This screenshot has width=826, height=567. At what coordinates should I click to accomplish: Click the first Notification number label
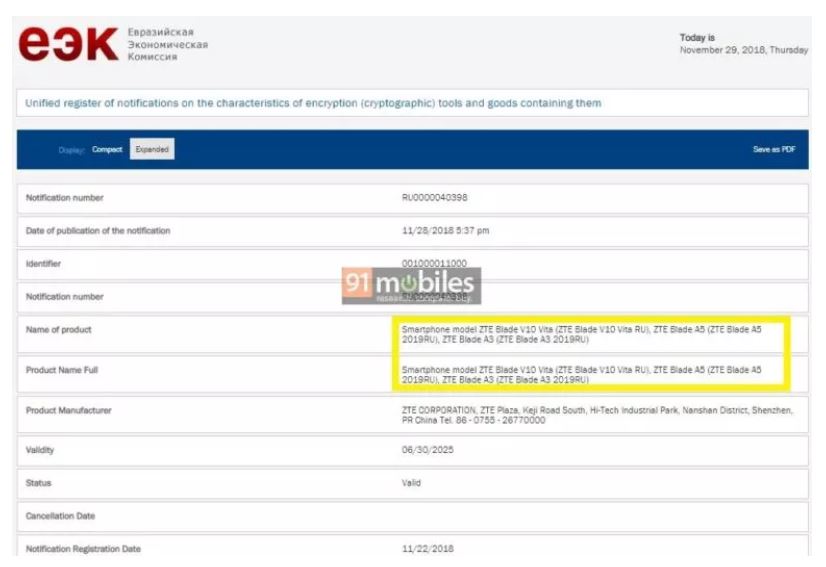click(64, 198)
